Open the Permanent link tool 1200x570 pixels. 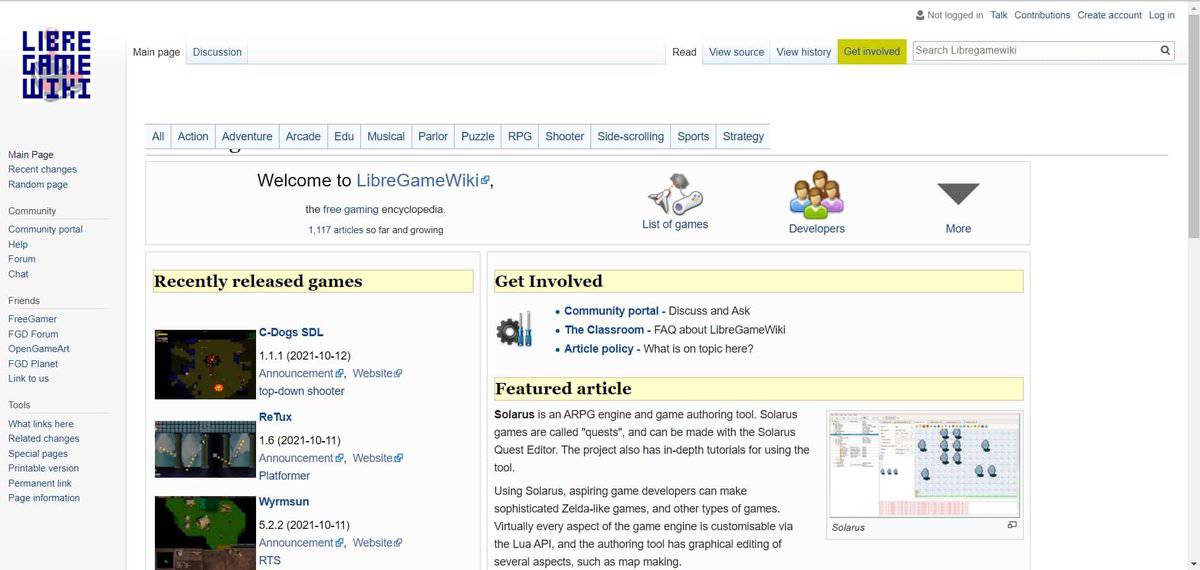(x=40, y=483)
